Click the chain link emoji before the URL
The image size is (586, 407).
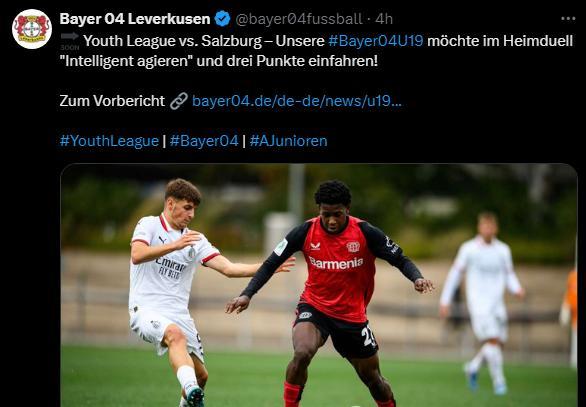[x=179, y=101]
